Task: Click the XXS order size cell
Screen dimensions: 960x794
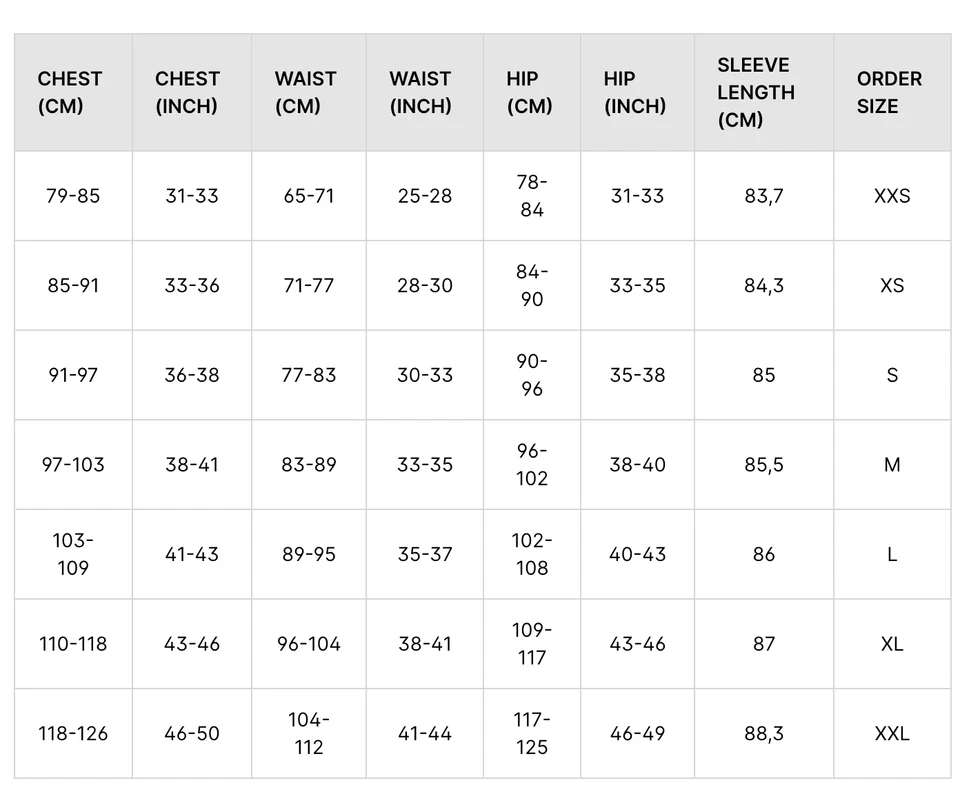Action: click(x=892, y=196)
